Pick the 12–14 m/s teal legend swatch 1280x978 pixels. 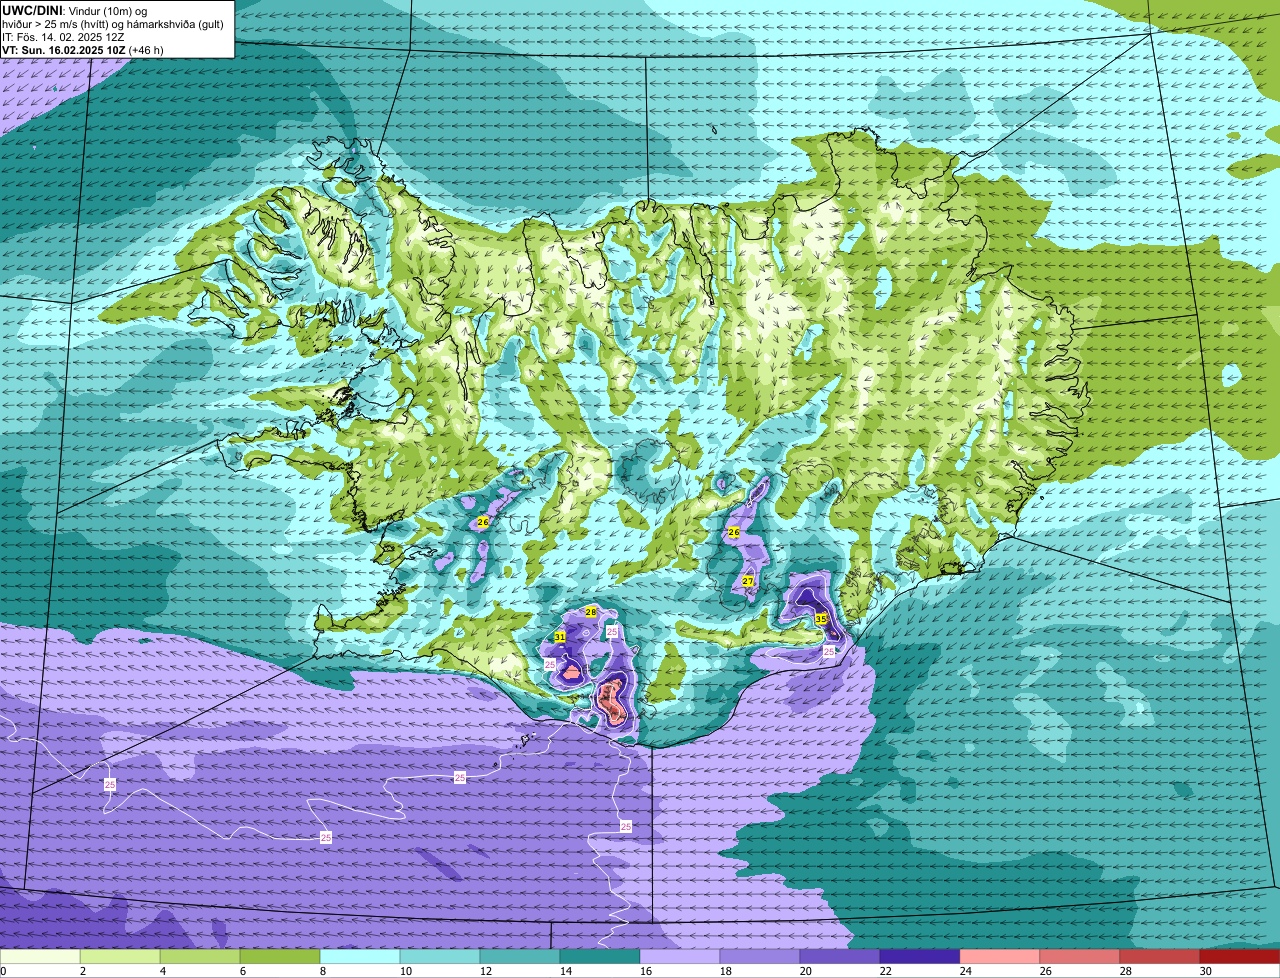(520, 956)
